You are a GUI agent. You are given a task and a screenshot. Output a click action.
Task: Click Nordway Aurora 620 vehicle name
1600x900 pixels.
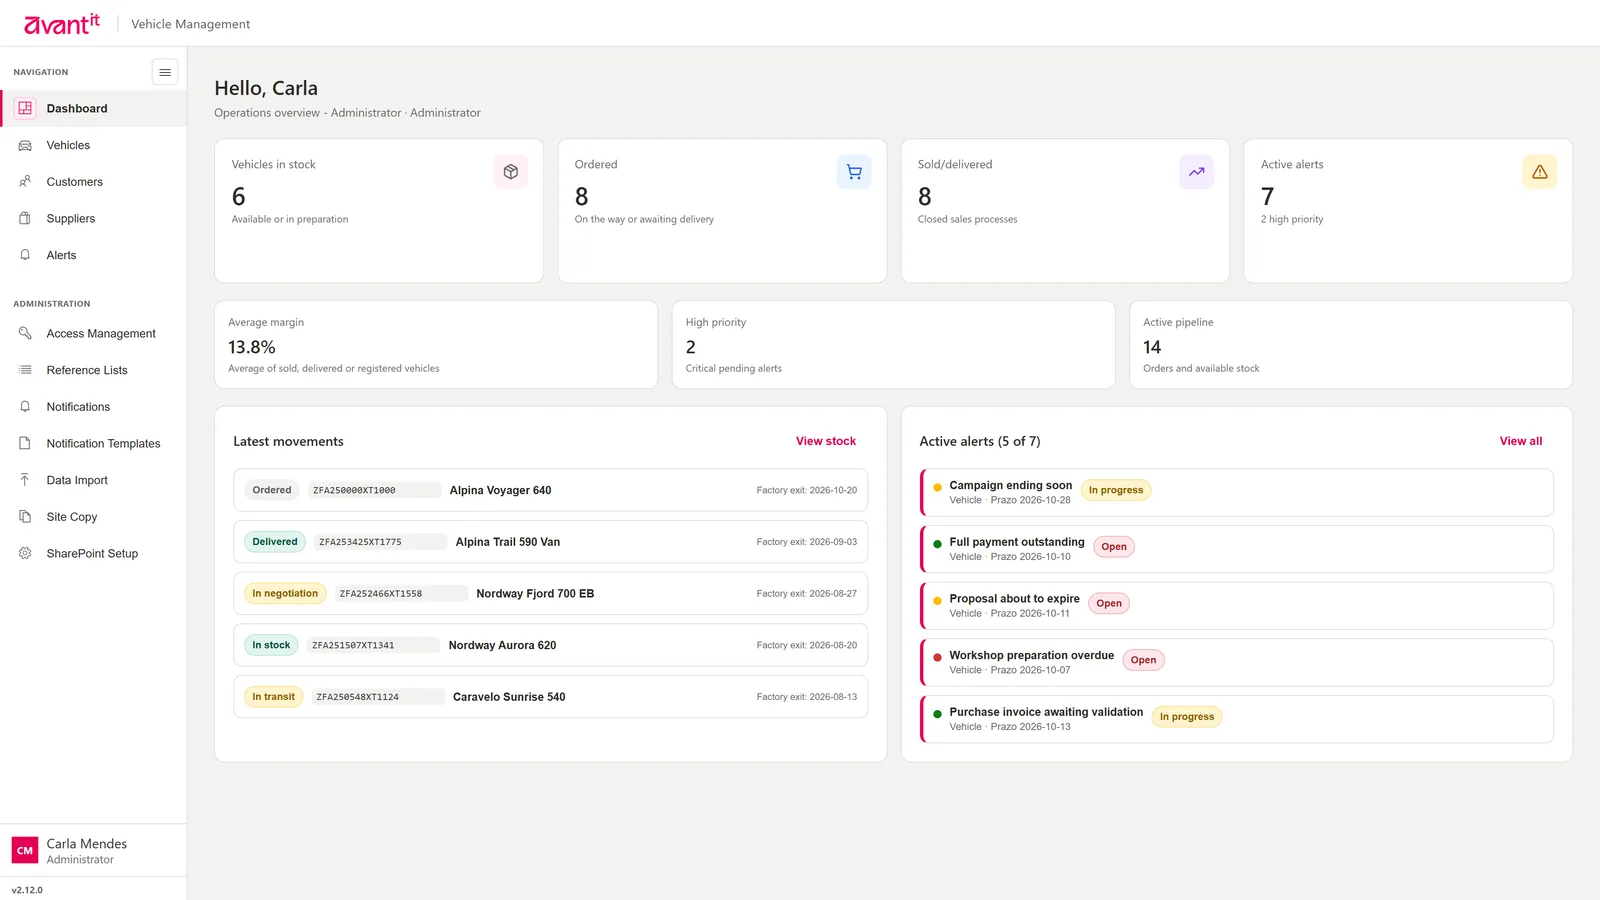click(502, 645)
